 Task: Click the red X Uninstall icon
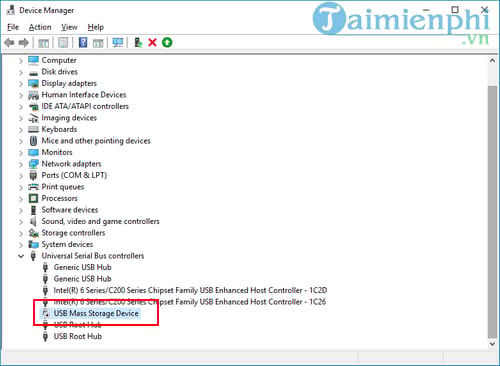coord(152,42)
